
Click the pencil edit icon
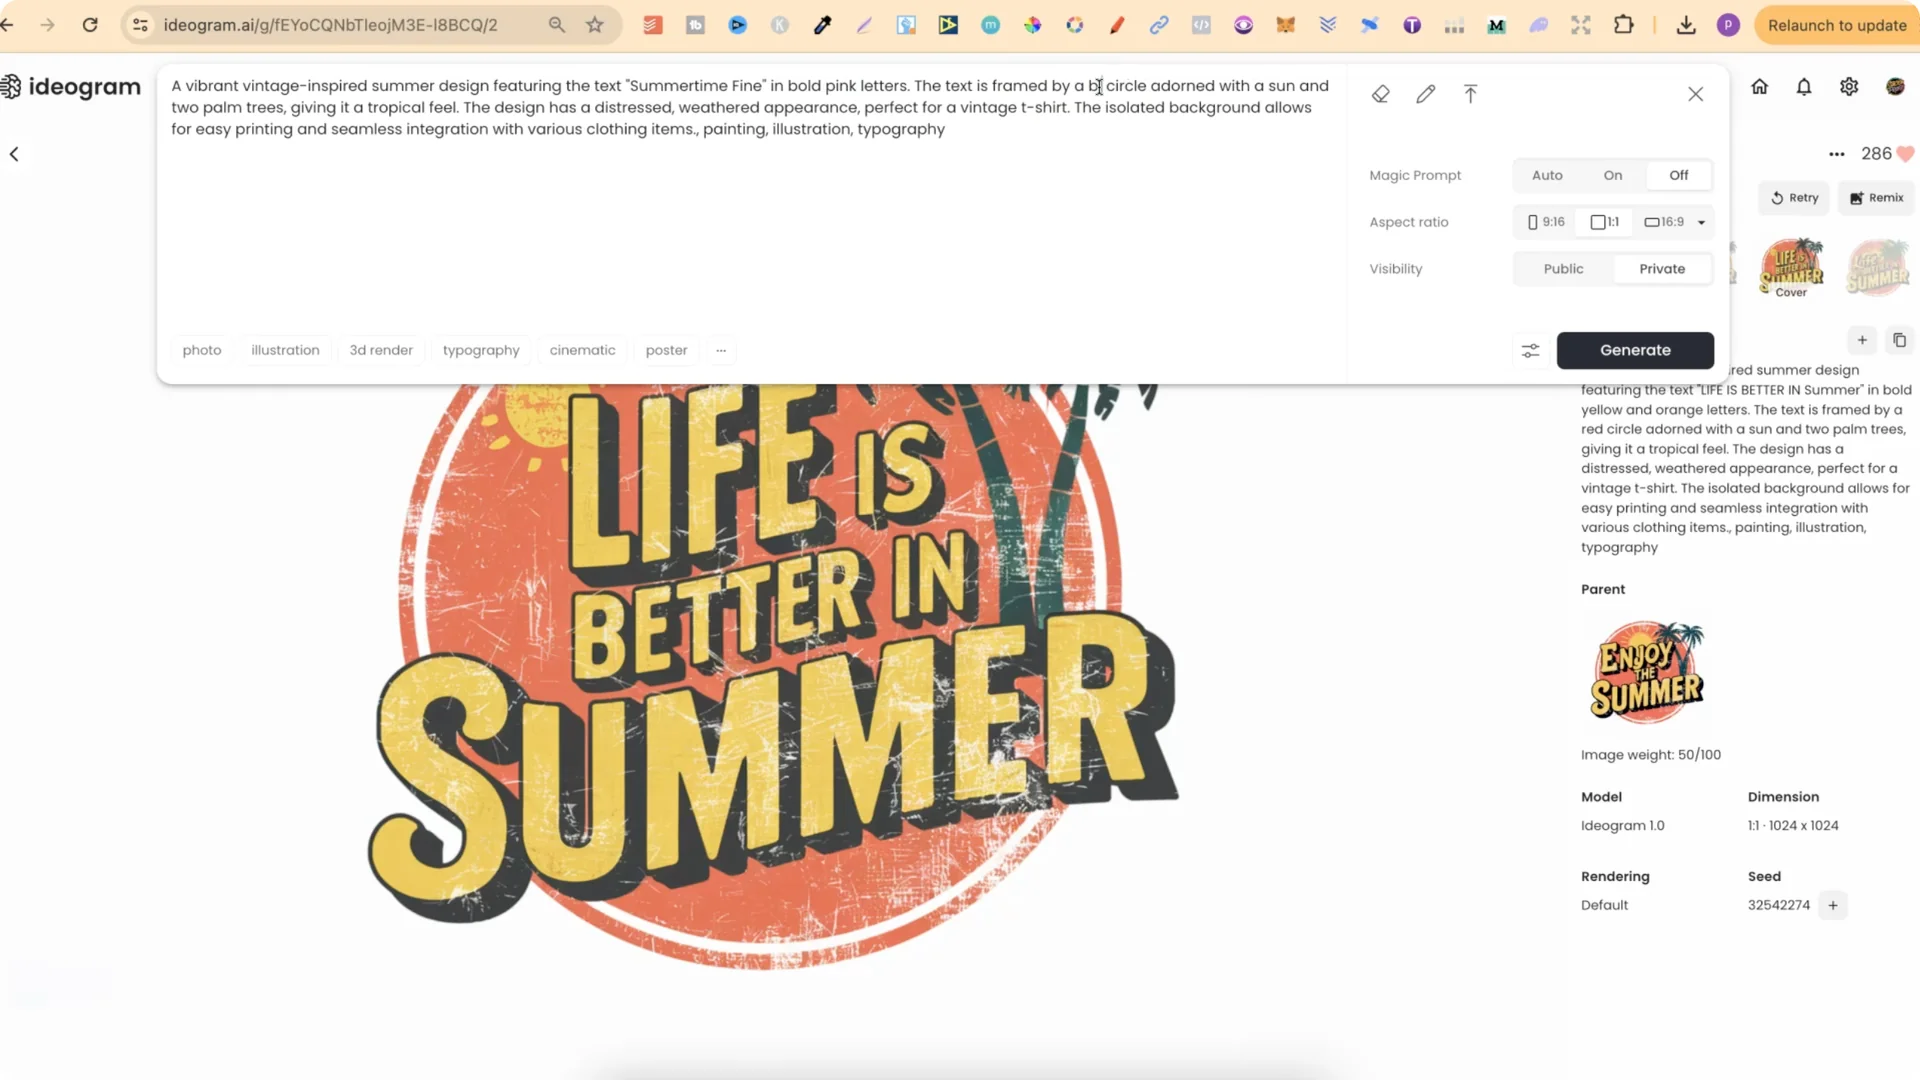click(x=1426, y=94)
